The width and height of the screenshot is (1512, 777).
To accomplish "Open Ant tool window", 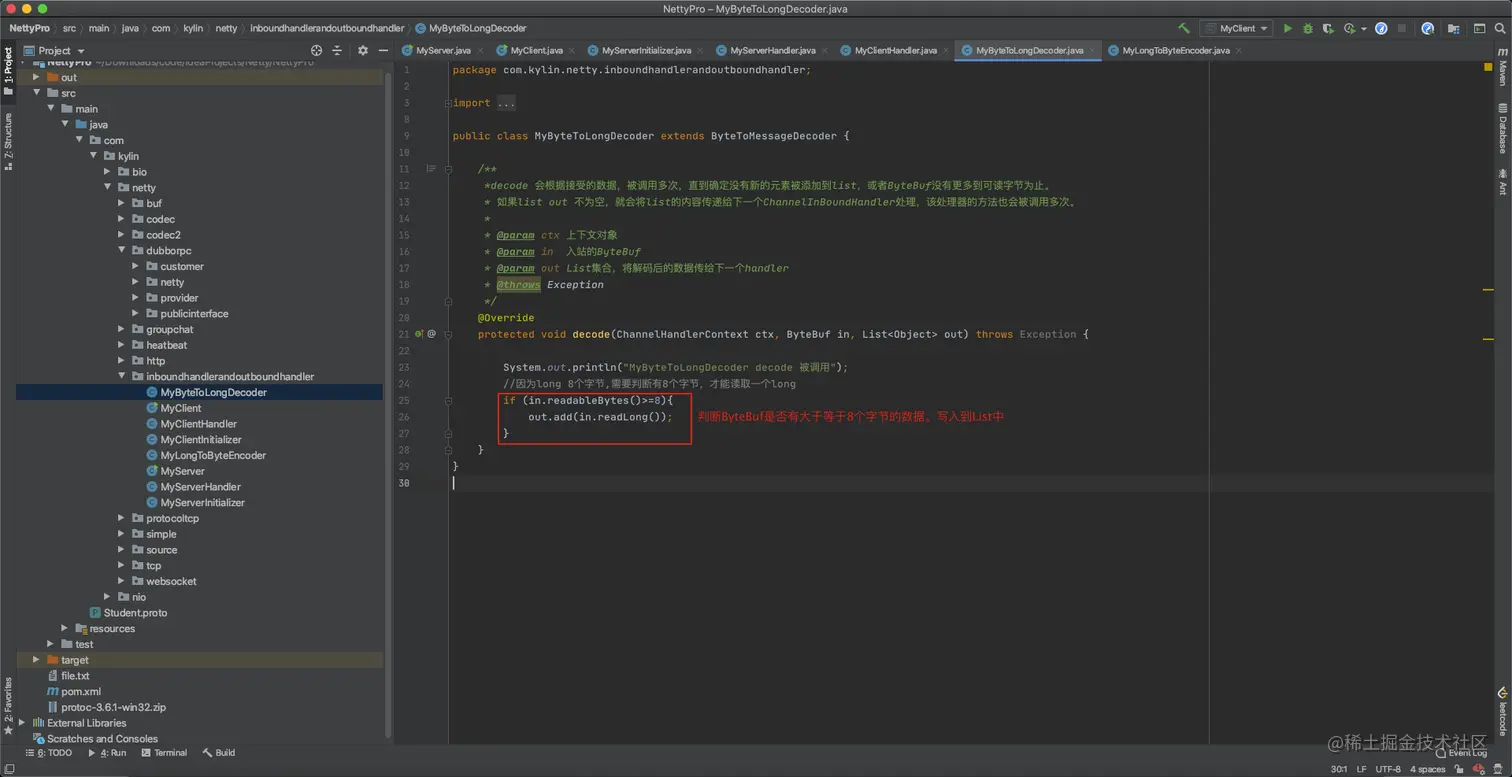I will tap(1502, 182).
